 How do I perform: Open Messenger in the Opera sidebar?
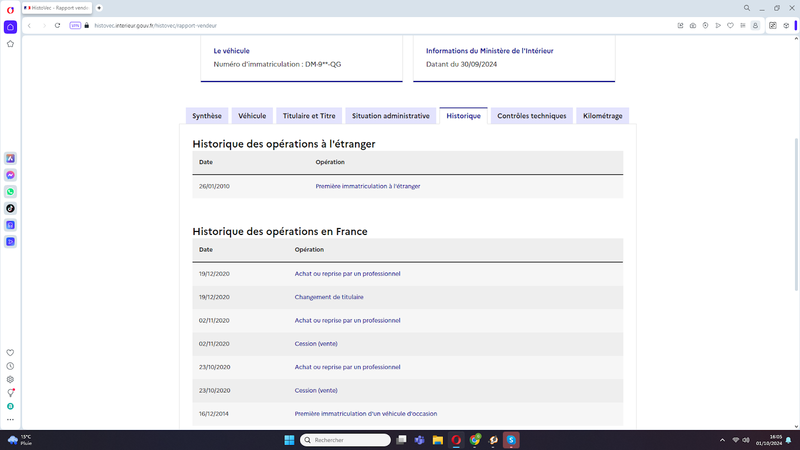click(10, 175)
